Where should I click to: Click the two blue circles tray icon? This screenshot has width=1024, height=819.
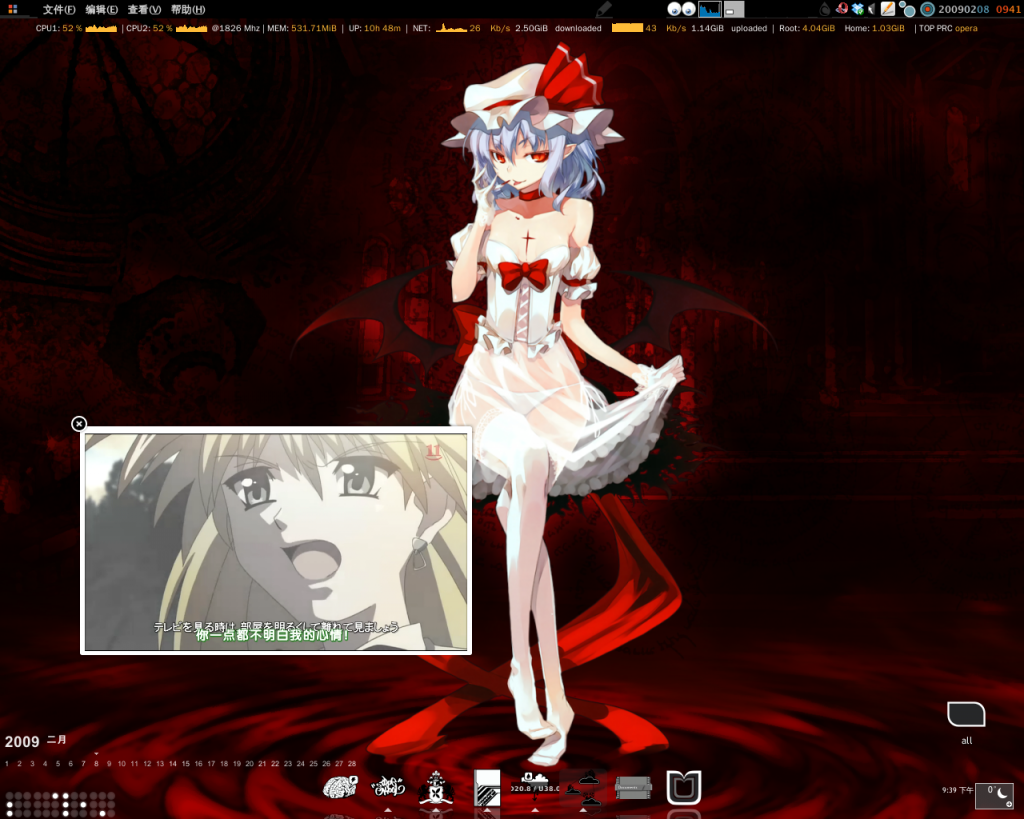(906, 8)
